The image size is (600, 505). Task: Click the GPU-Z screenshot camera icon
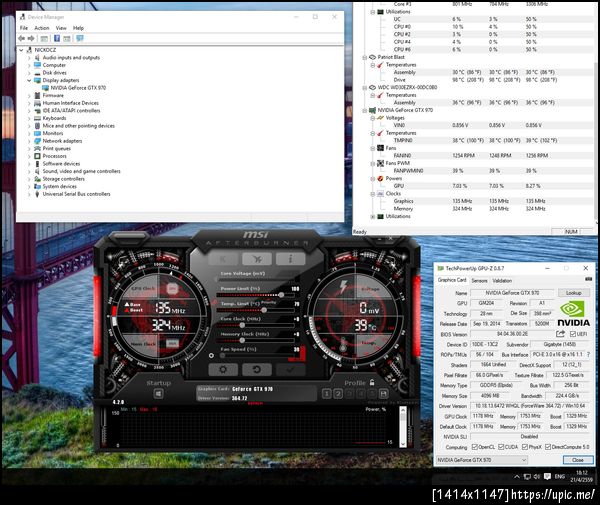pyautogui.click(x=589, y=280)
